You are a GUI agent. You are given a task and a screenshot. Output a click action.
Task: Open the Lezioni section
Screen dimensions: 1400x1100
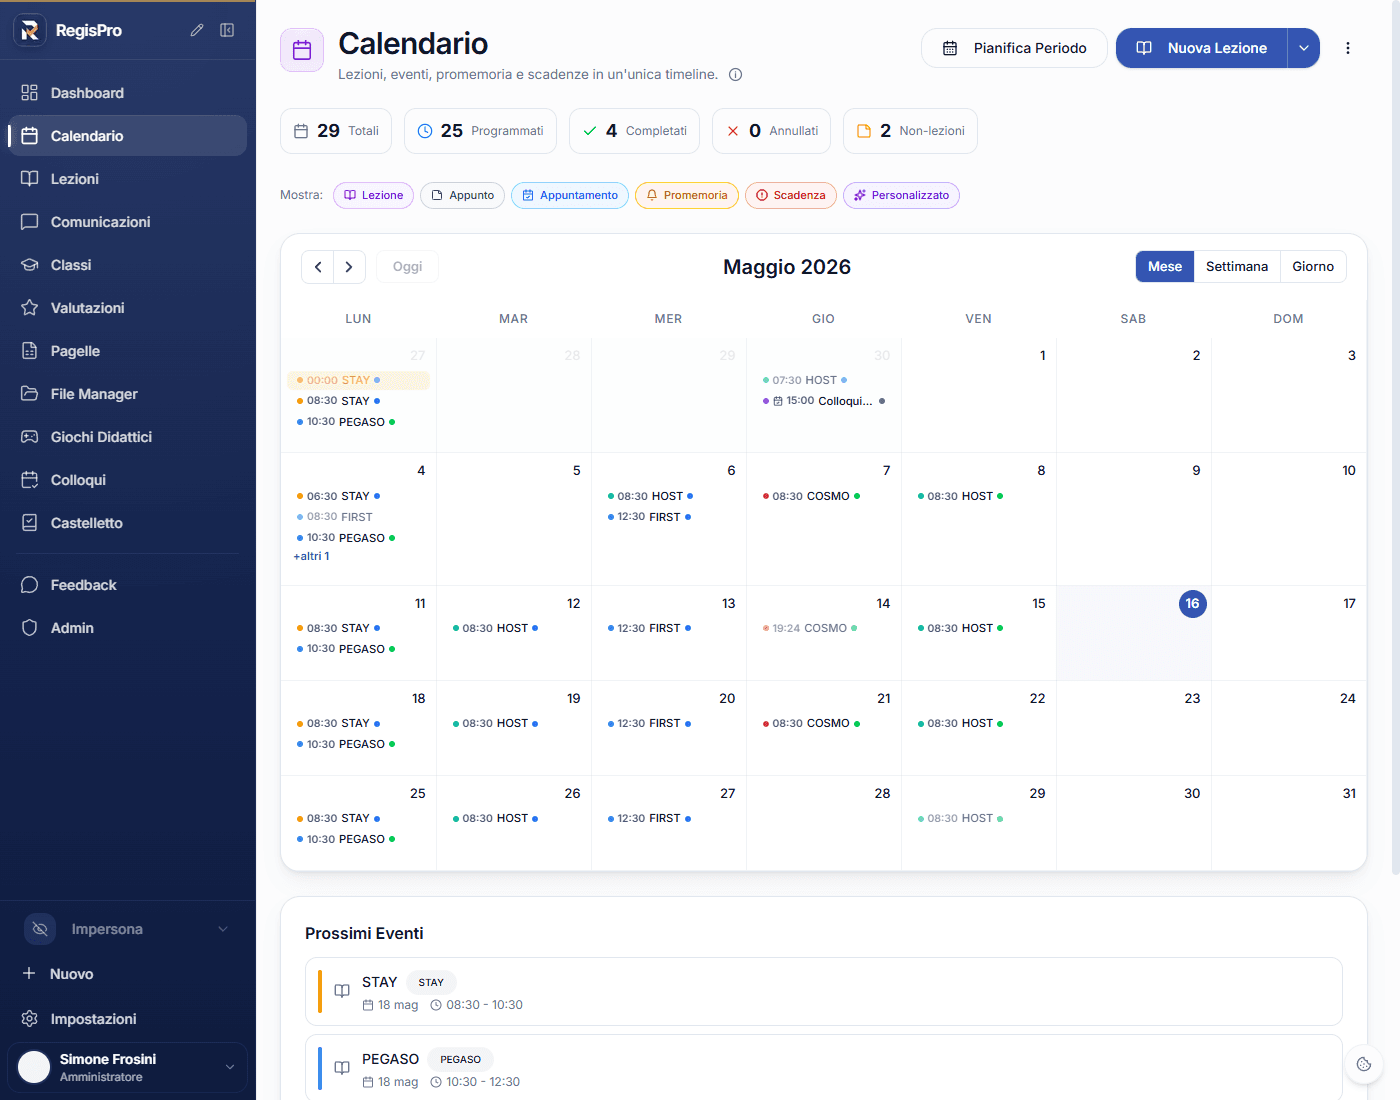[127, 179]
